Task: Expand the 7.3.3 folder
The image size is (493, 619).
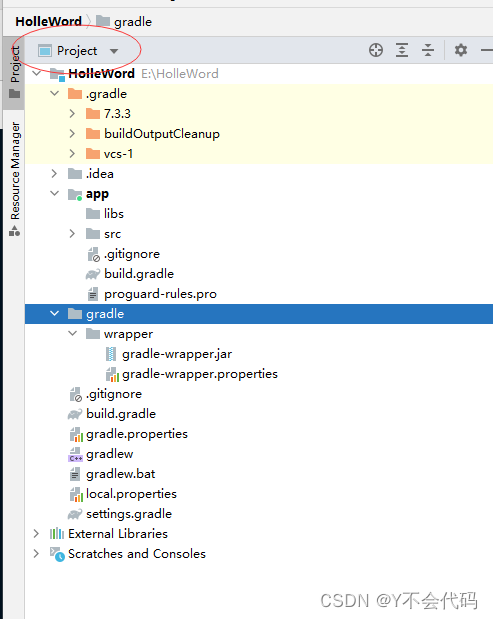Action: coord(72,114)
